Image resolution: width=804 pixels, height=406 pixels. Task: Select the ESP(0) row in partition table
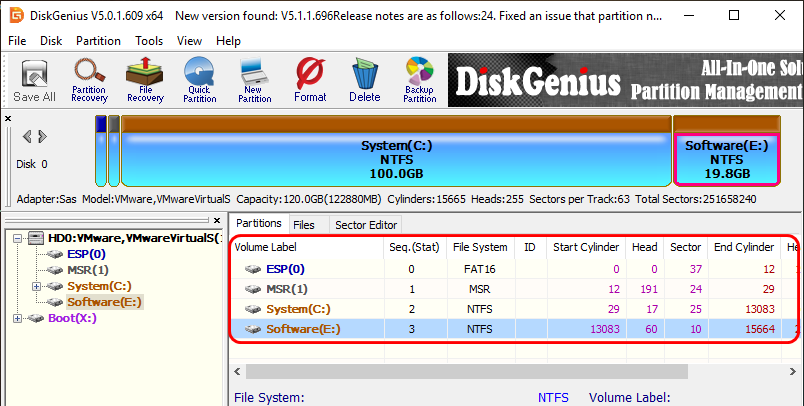point(285,269)
